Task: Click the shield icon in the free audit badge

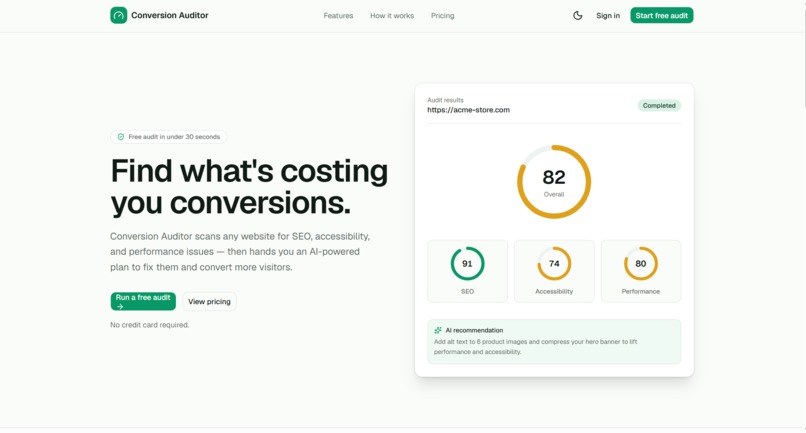Action: [x=121, y=137]
